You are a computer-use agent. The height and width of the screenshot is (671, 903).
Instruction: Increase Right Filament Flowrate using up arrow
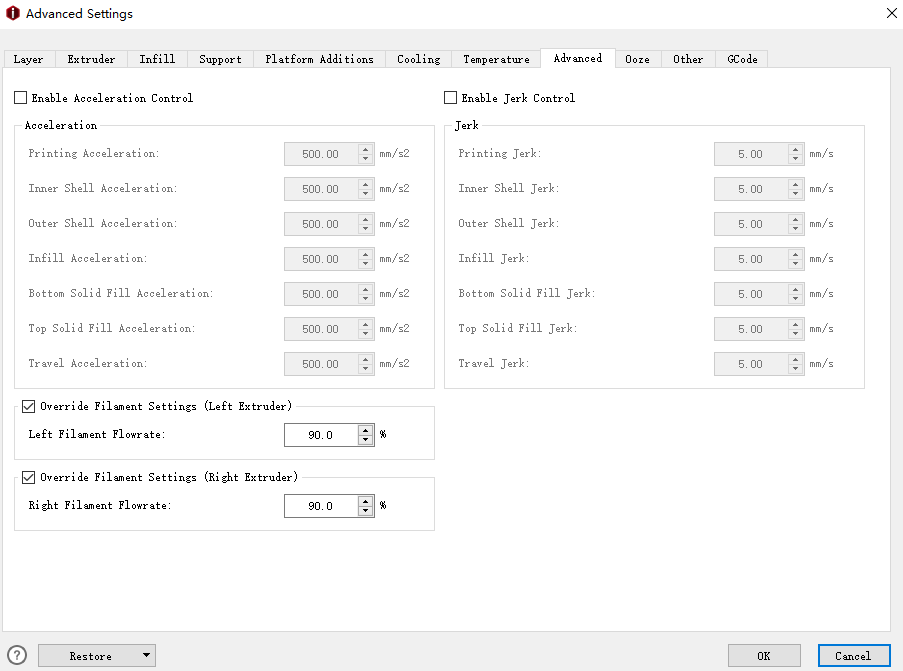pyautogui.click(x=366, y=501)
